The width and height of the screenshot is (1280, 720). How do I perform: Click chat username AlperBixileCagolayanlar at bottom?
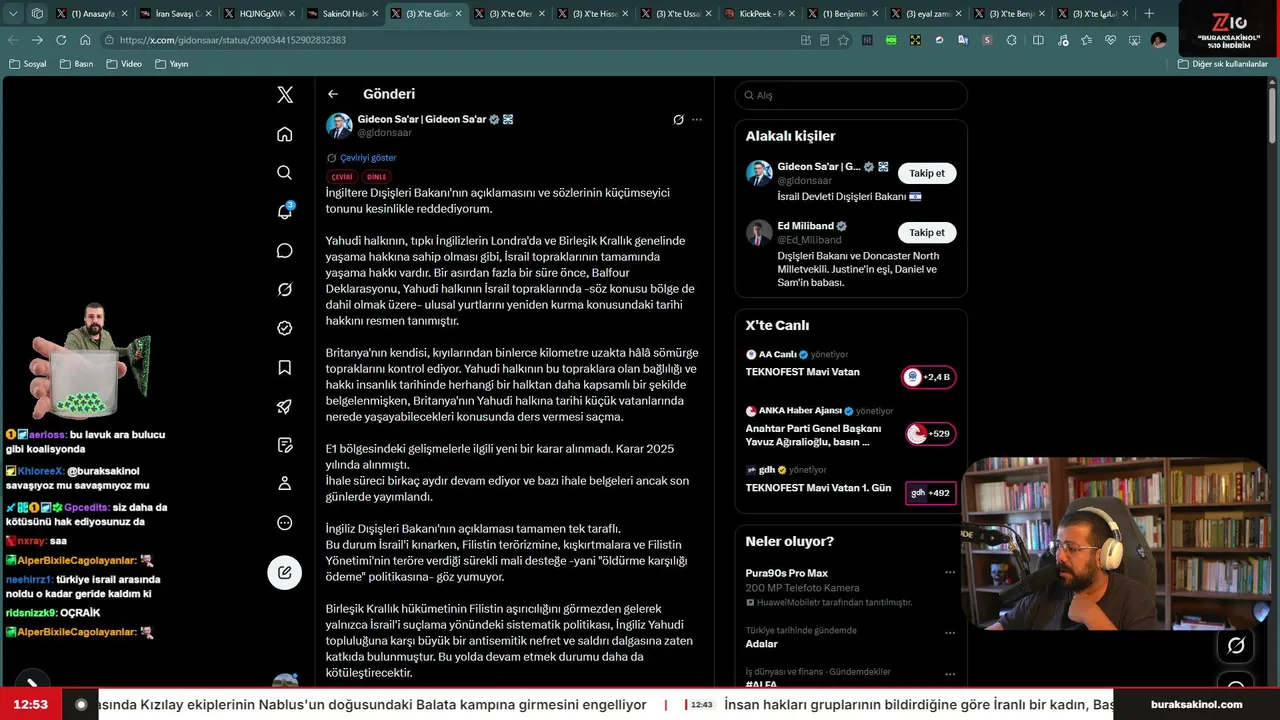click(x=76, y=632)
